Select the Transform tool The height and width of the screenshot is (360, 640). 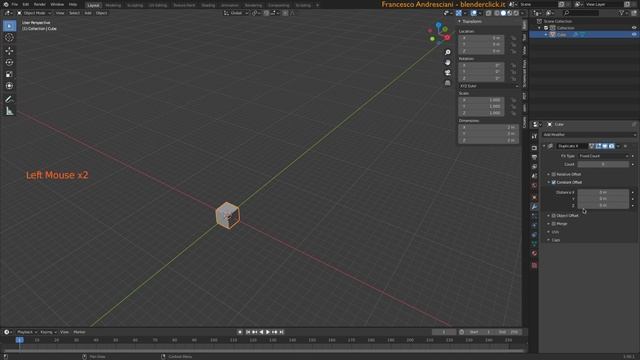(9, 86)
